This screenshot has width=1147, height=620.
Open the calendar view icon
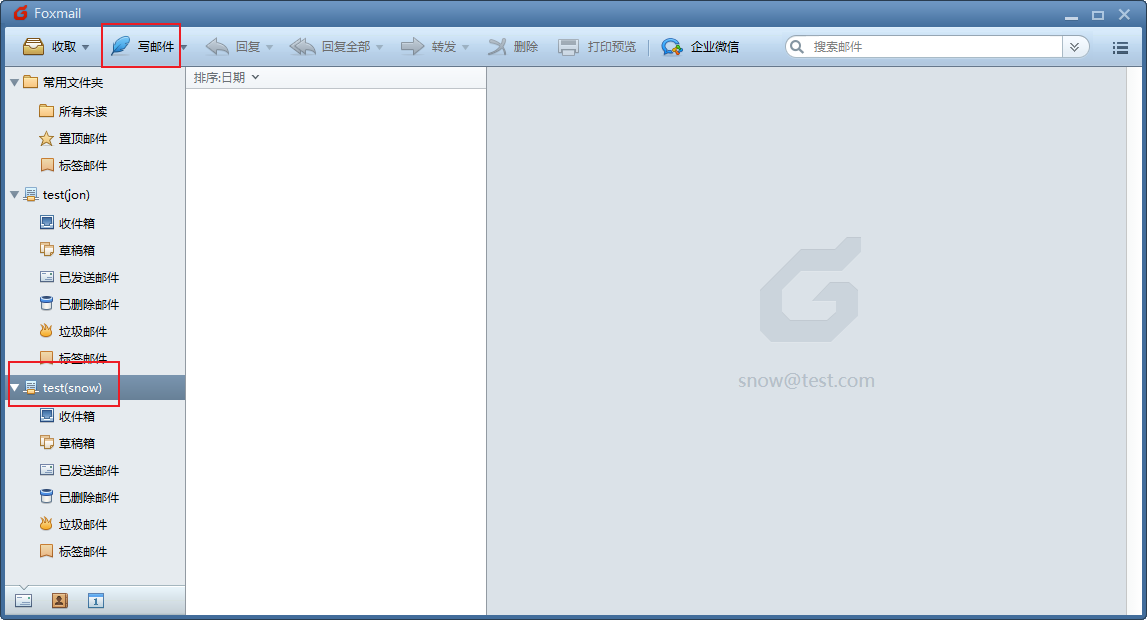(96, 600)
